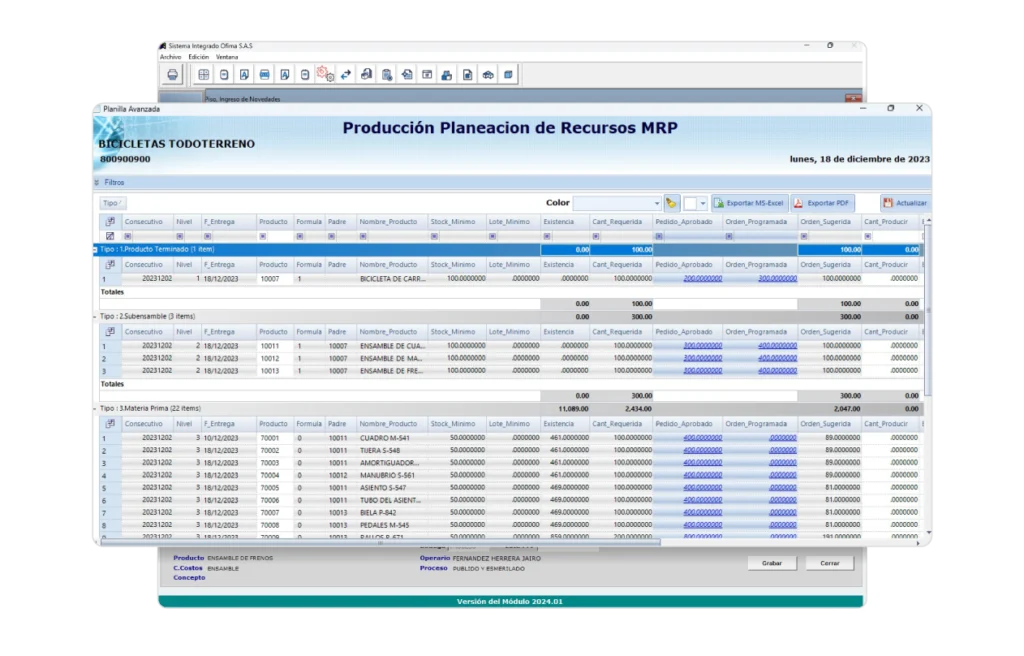Click filter icon under top Lote_Minimo column
Screen dimensions: 1024x656
click(x=492, y=237)
